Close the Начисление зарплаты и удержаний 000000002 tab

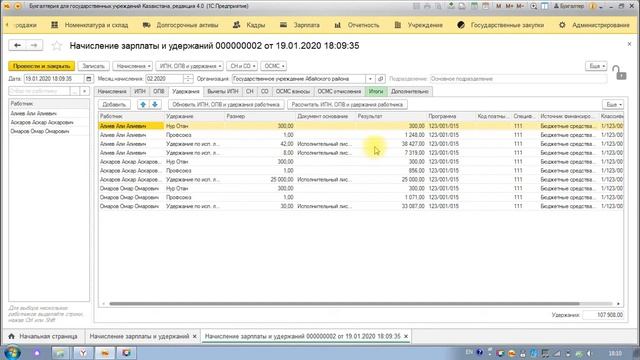406,336
